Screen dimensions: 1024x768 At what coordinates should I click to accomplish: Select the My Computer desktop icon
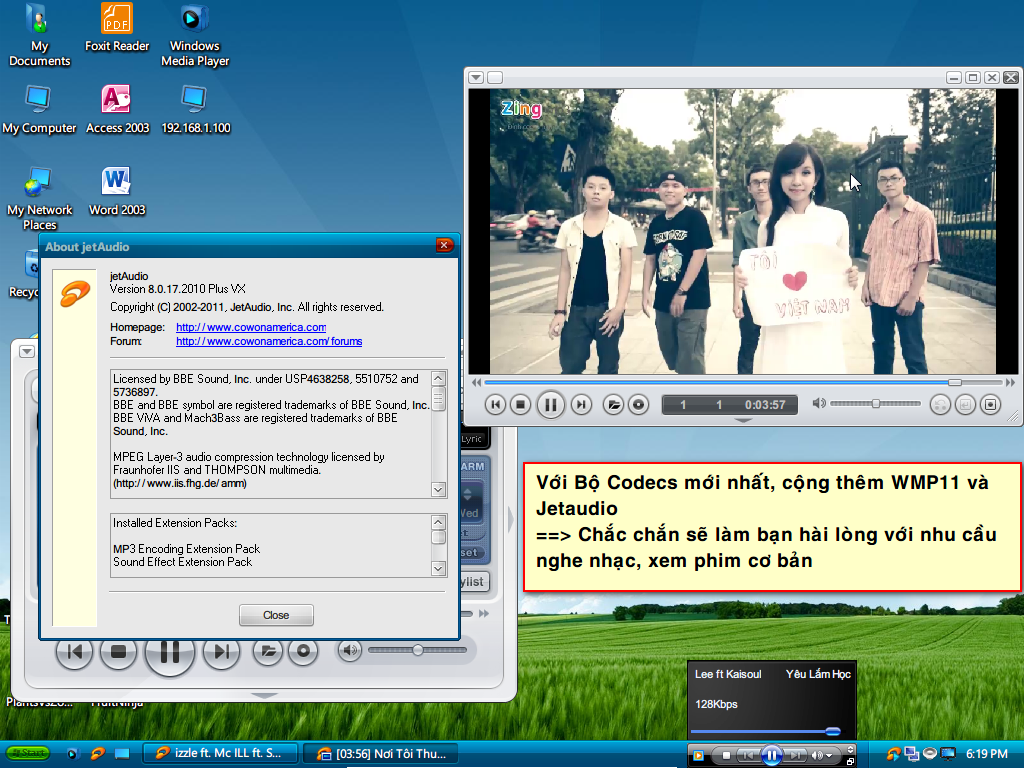[x=39, y=110]
